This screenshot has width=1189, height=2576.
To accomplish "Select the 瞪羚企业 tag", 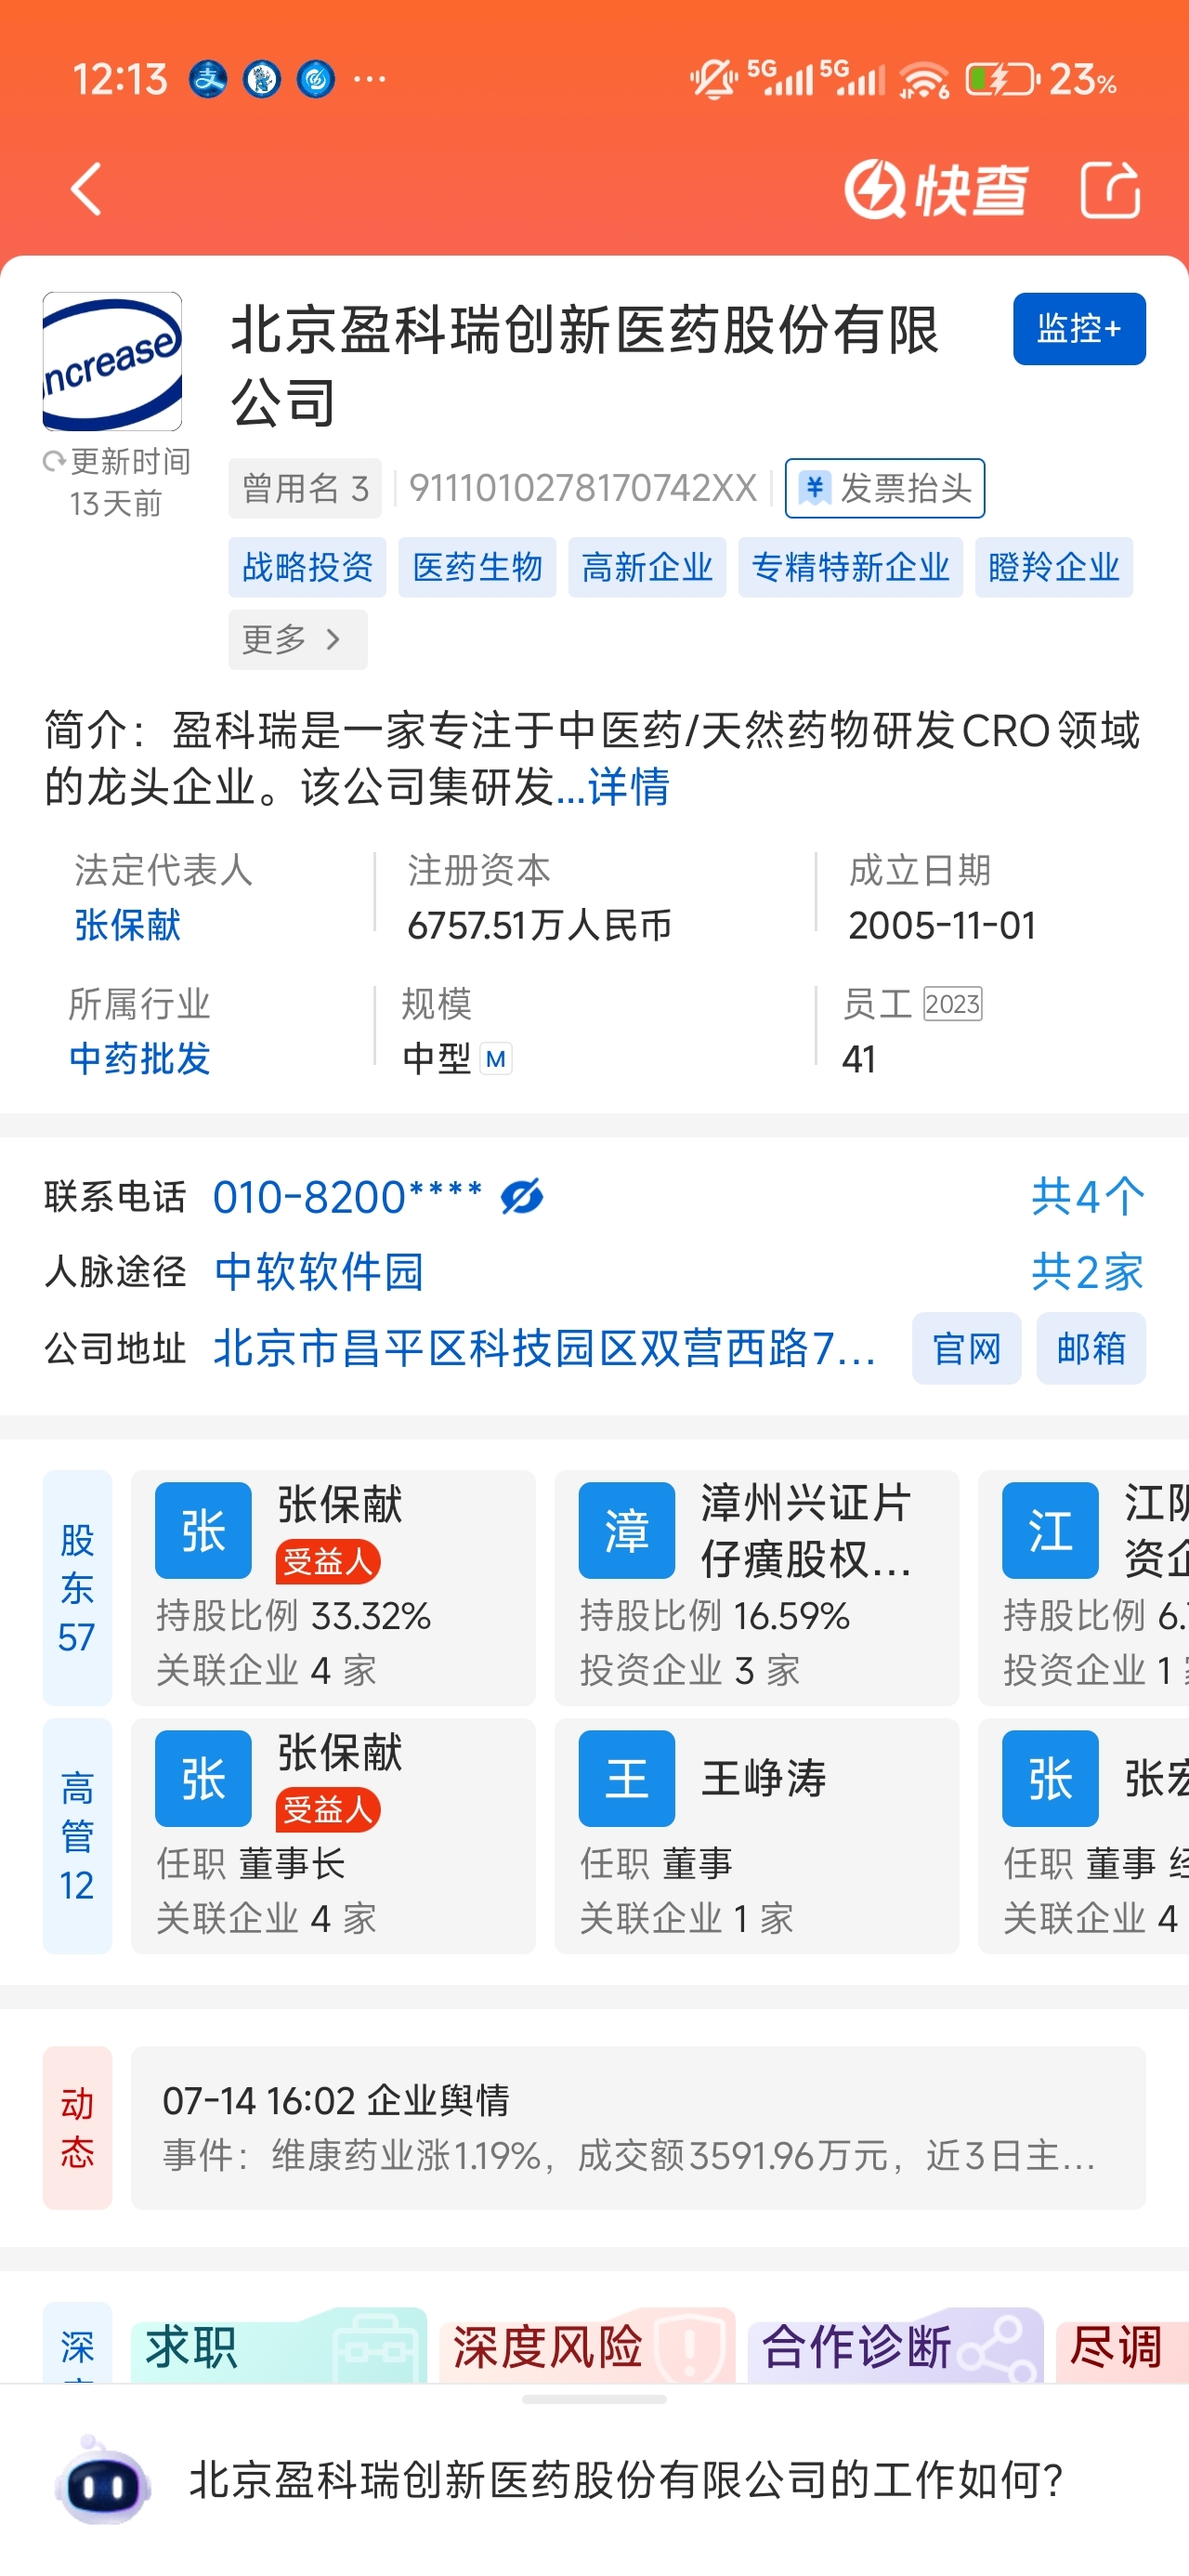I will [x=1054, y=567].
